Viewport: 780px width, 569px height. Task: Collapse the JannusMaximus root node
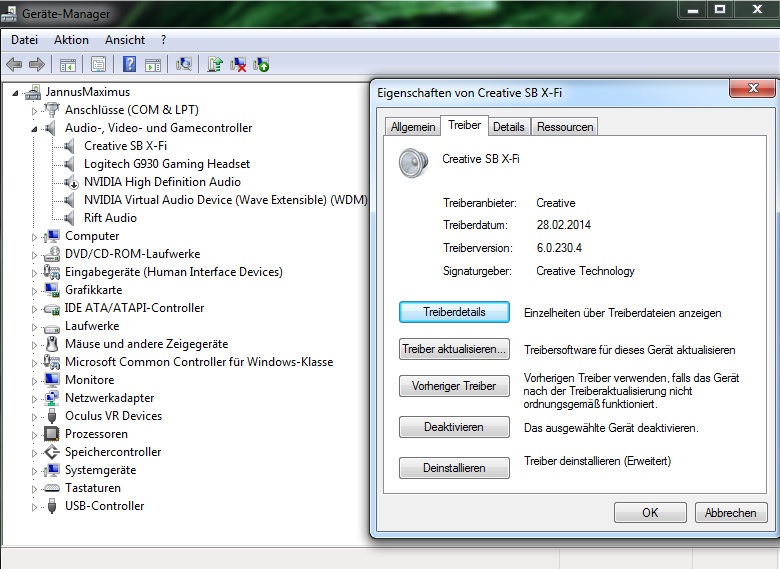coord(15,93)
